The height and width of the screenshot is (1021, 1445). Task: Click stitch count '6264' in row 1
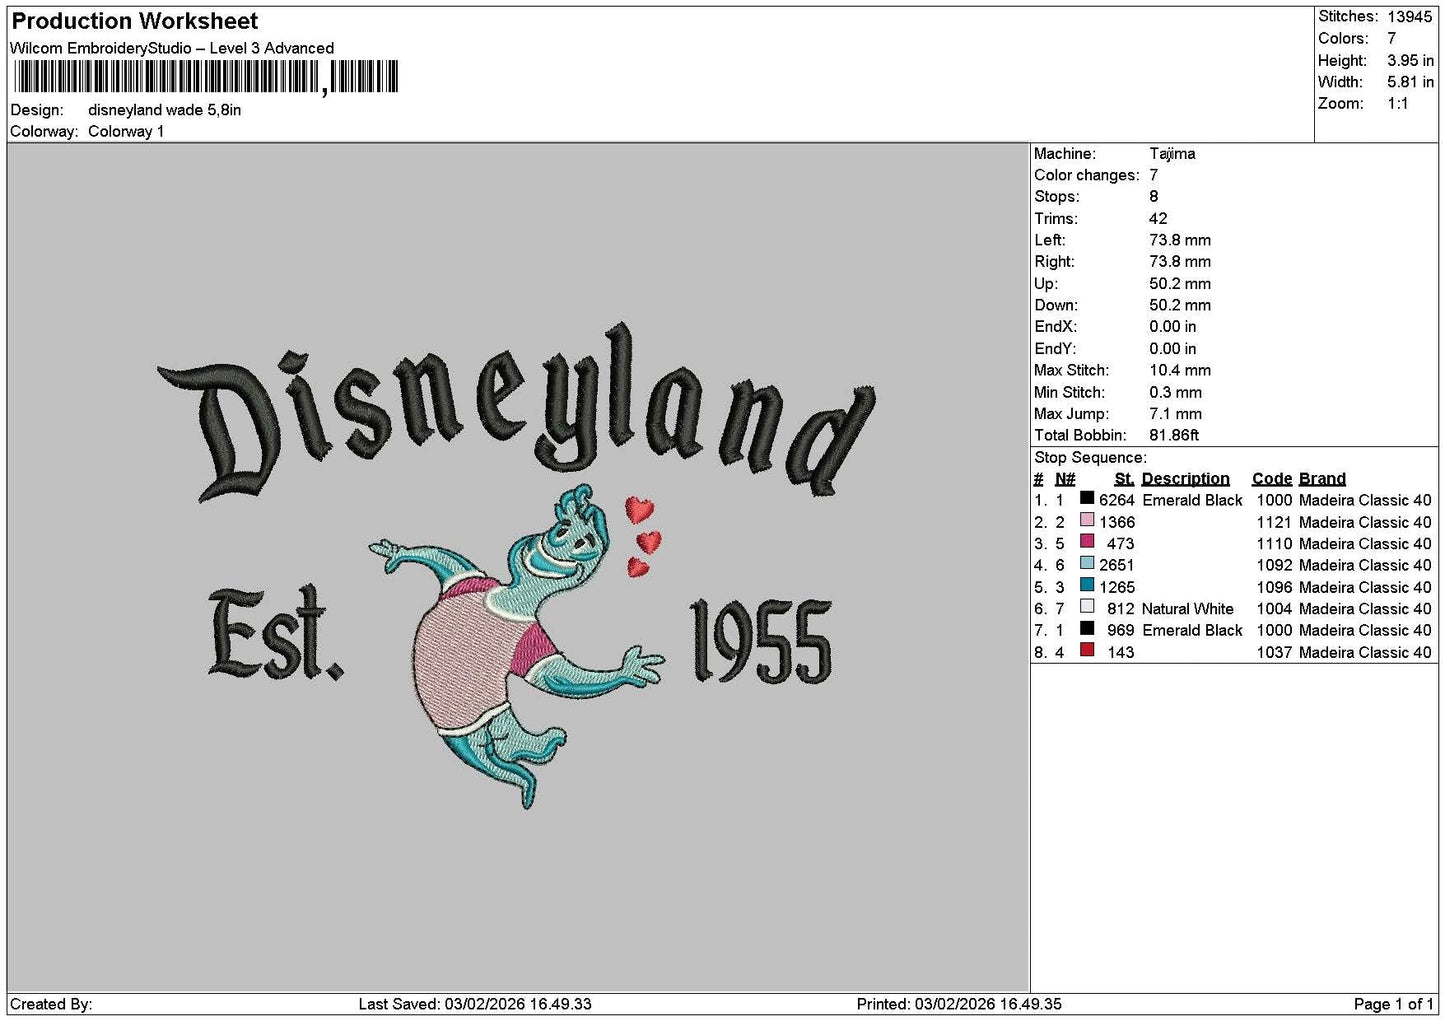[x=1117, y=500]
